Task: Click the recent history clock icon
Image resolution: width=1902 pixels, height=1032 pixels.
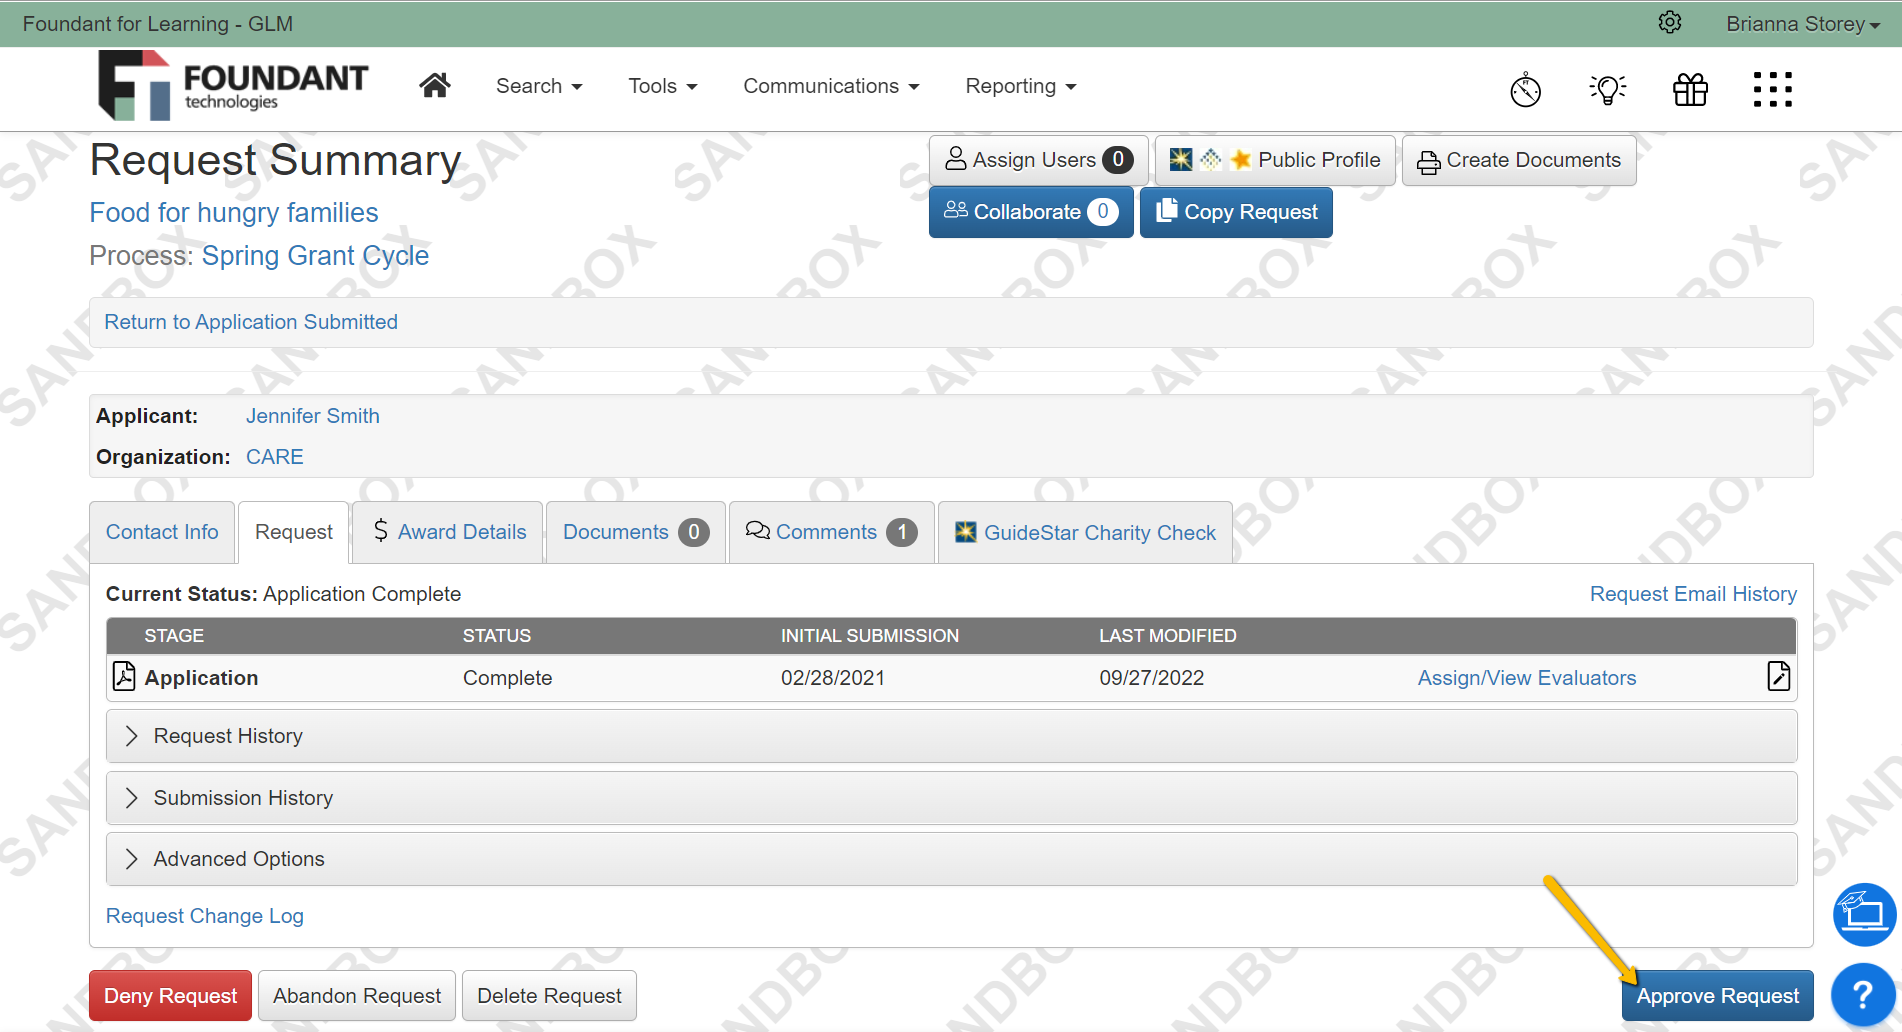Action: coord(1525,89)
